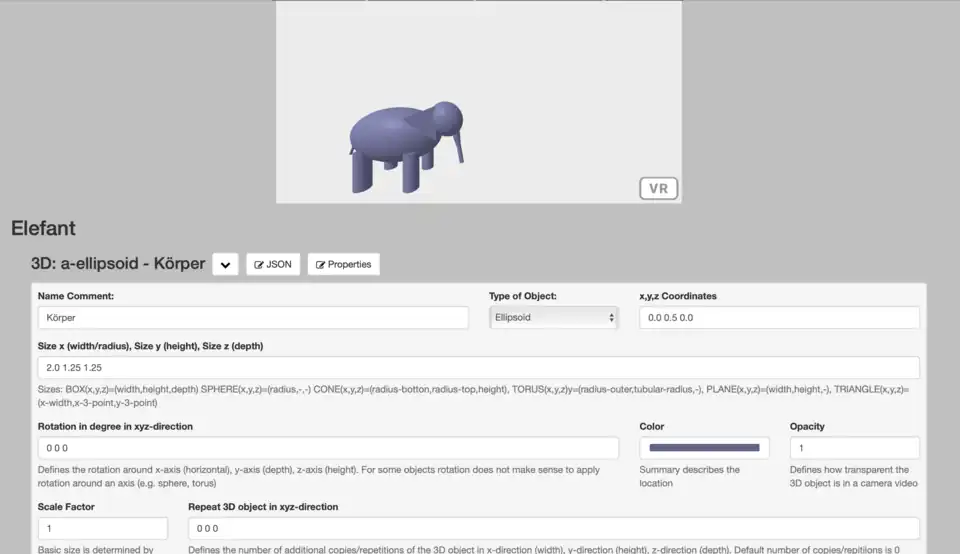Enter VR mode in 3D viewer
This screenshot has width=960, height=554.
point(658,188)
